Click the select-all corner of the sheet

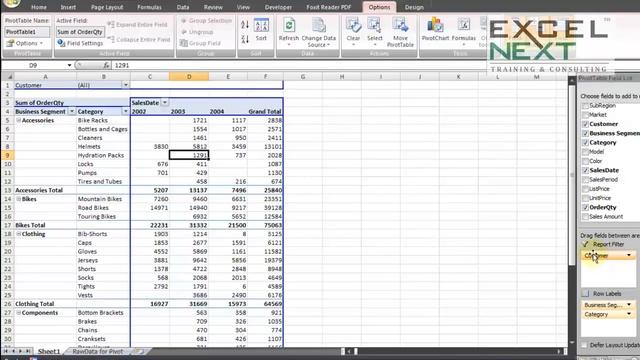[8, 76]
